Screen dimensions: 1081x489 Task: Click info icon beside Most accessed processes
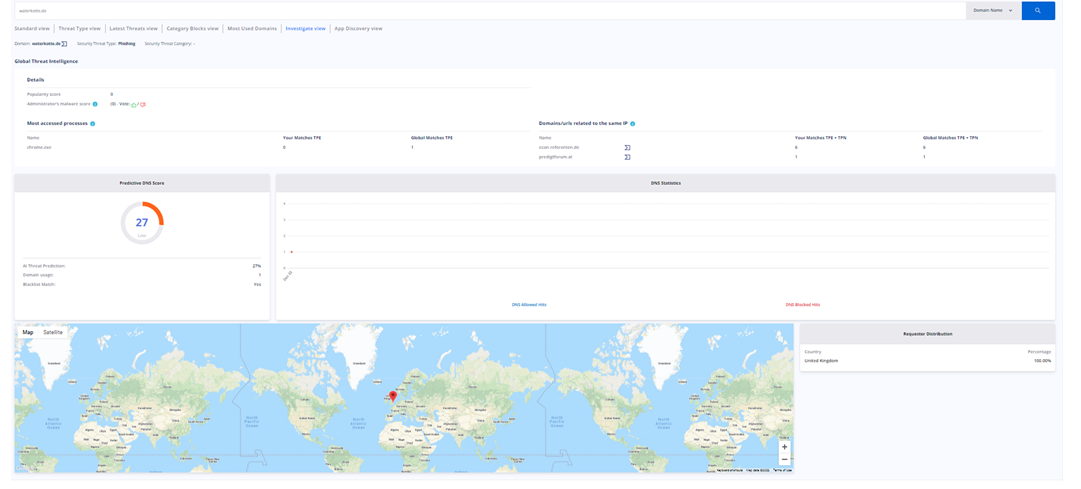click(x=92, y=123)
